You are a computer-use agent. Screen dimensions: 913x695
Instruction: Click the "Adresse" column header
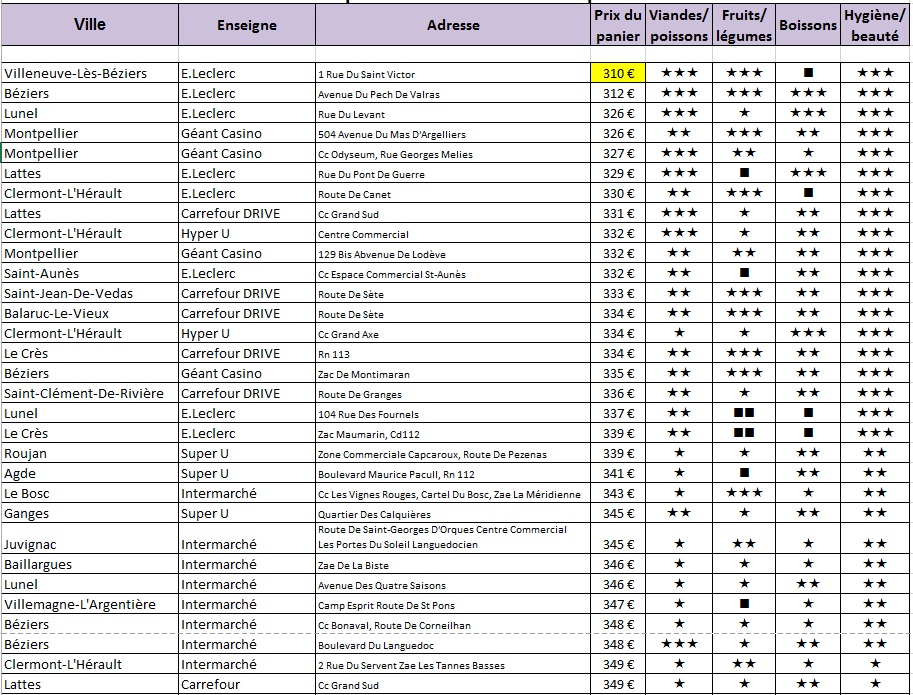pyautogui.click(x=453, y=24)
